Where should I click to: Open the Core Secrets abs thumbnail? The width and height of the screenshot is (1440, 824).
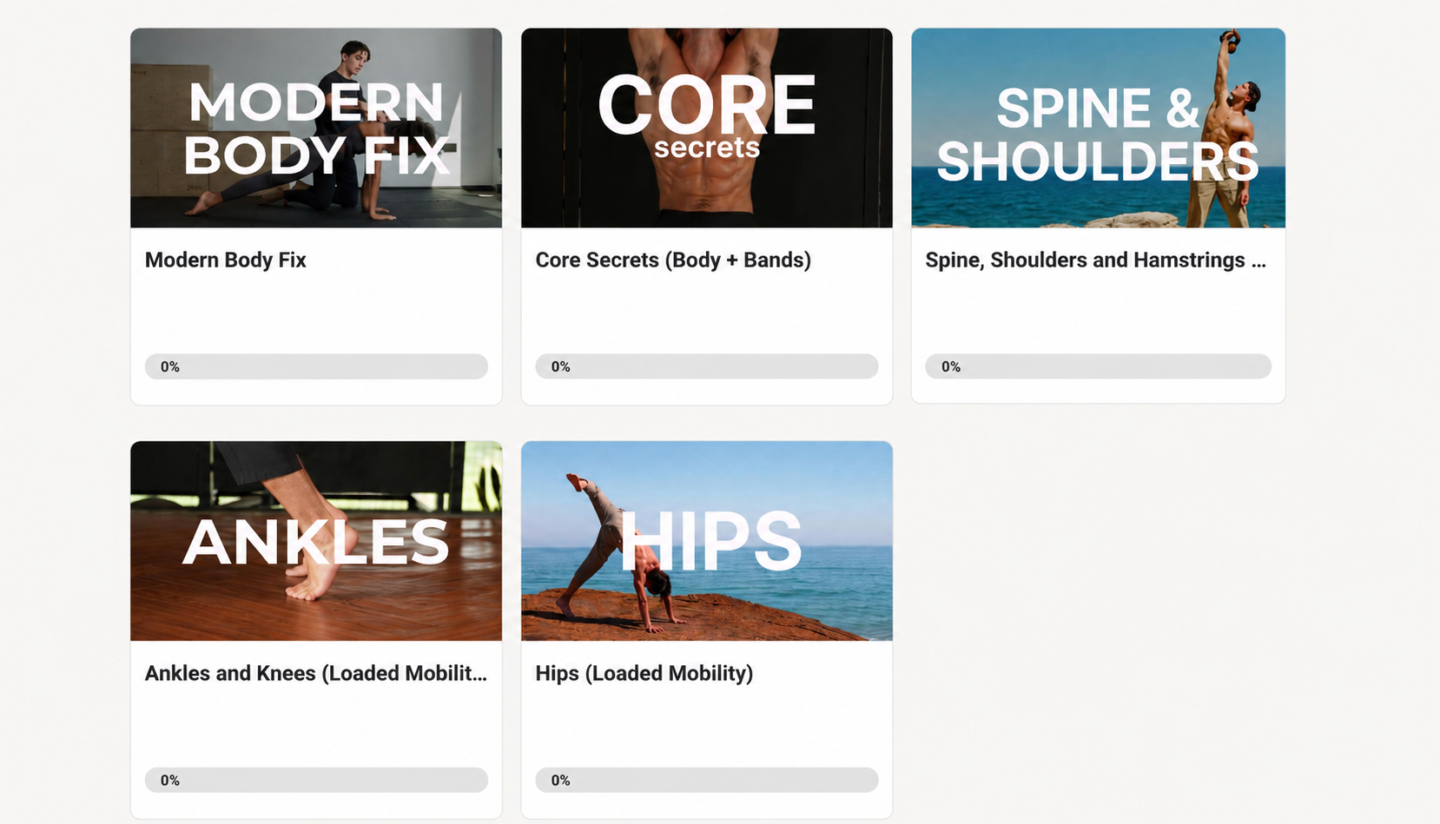pyautogui.click(x=707, y=128)
